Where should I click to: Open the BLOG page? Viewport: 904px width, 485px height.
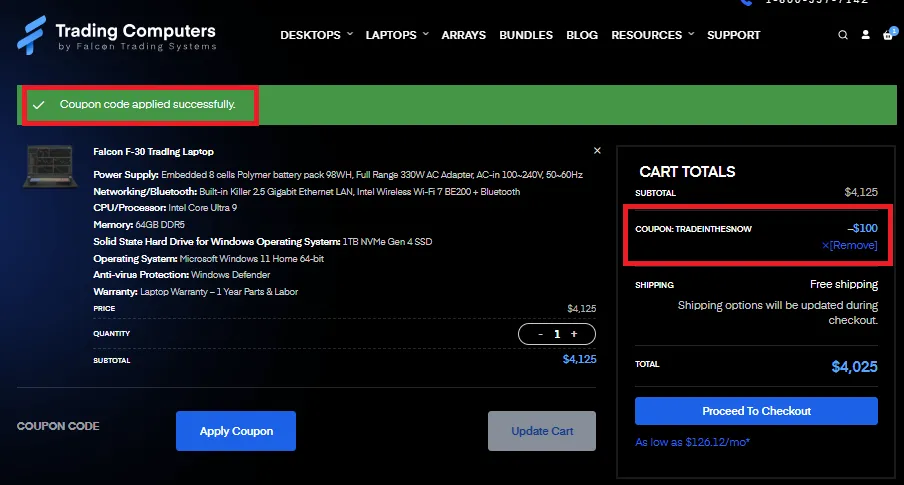point(582,35)
